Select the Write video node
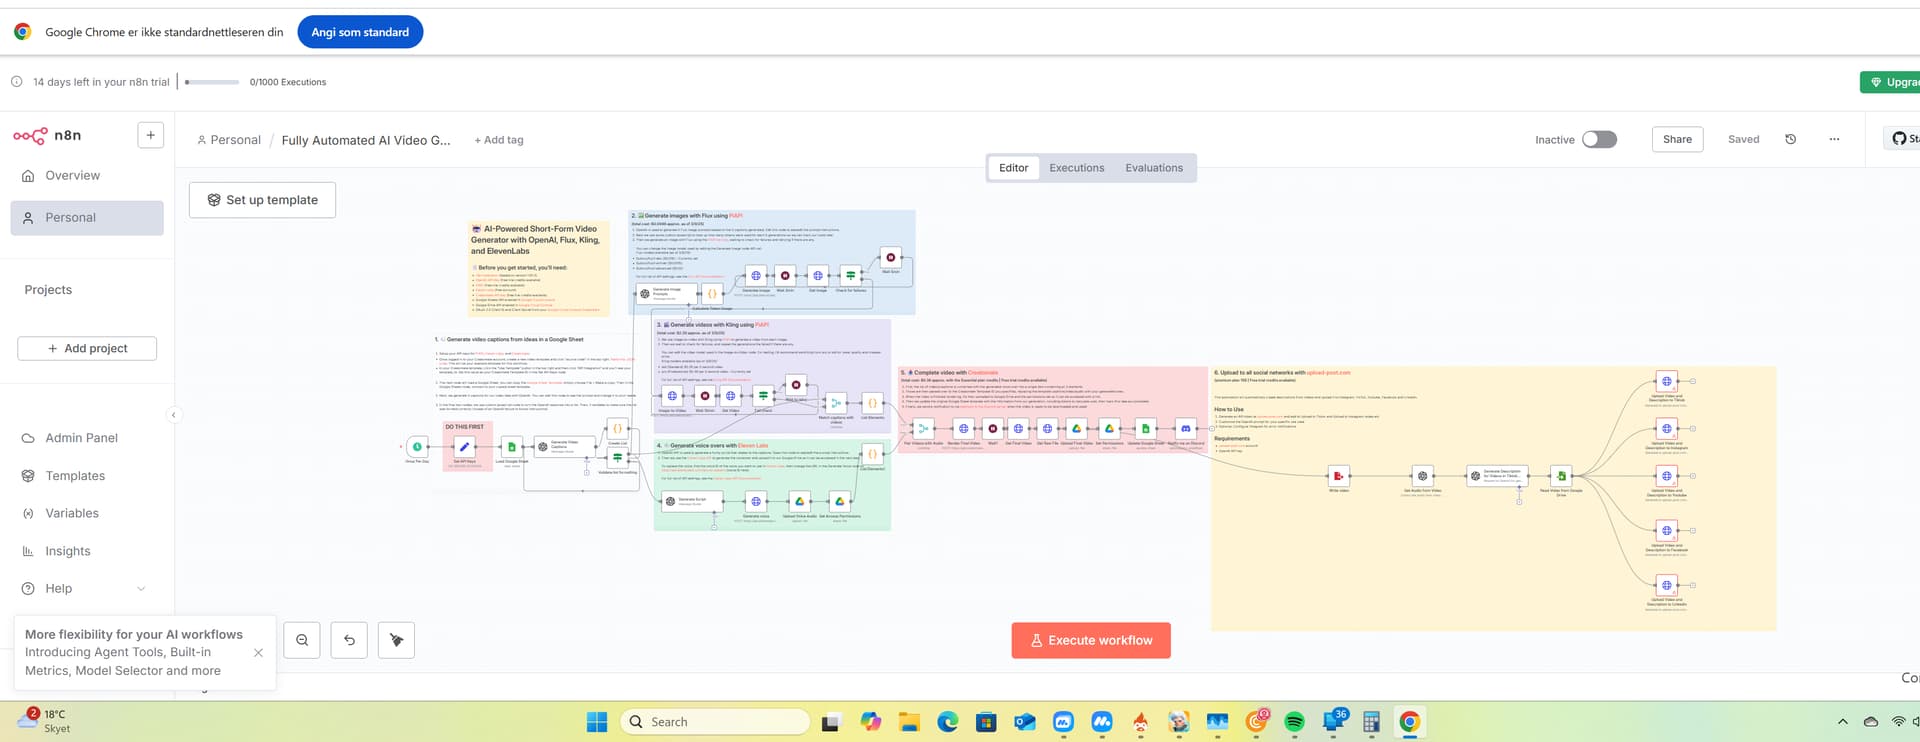The width and height of the screenshot is (1920, 742). point(1338,476)
